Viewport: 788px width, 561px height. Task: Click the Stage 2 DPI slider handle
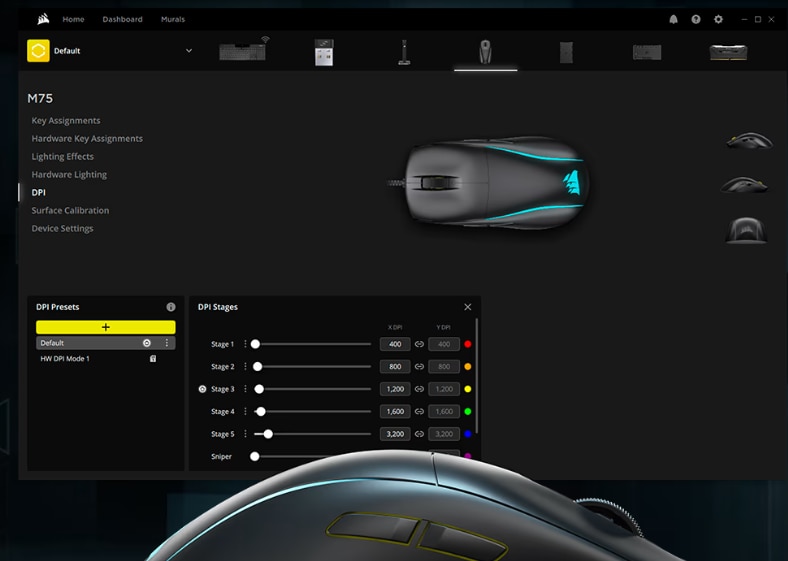point(257,366)
